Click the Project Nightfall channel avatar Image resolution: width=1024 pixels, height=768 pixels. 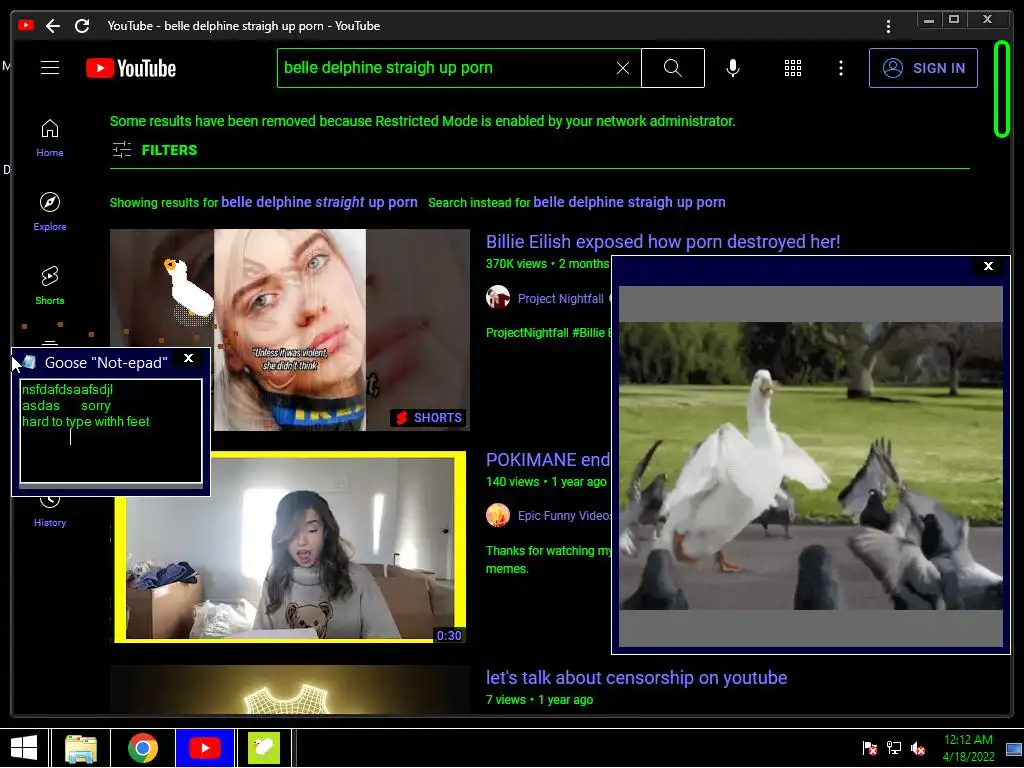coord(498,298)
